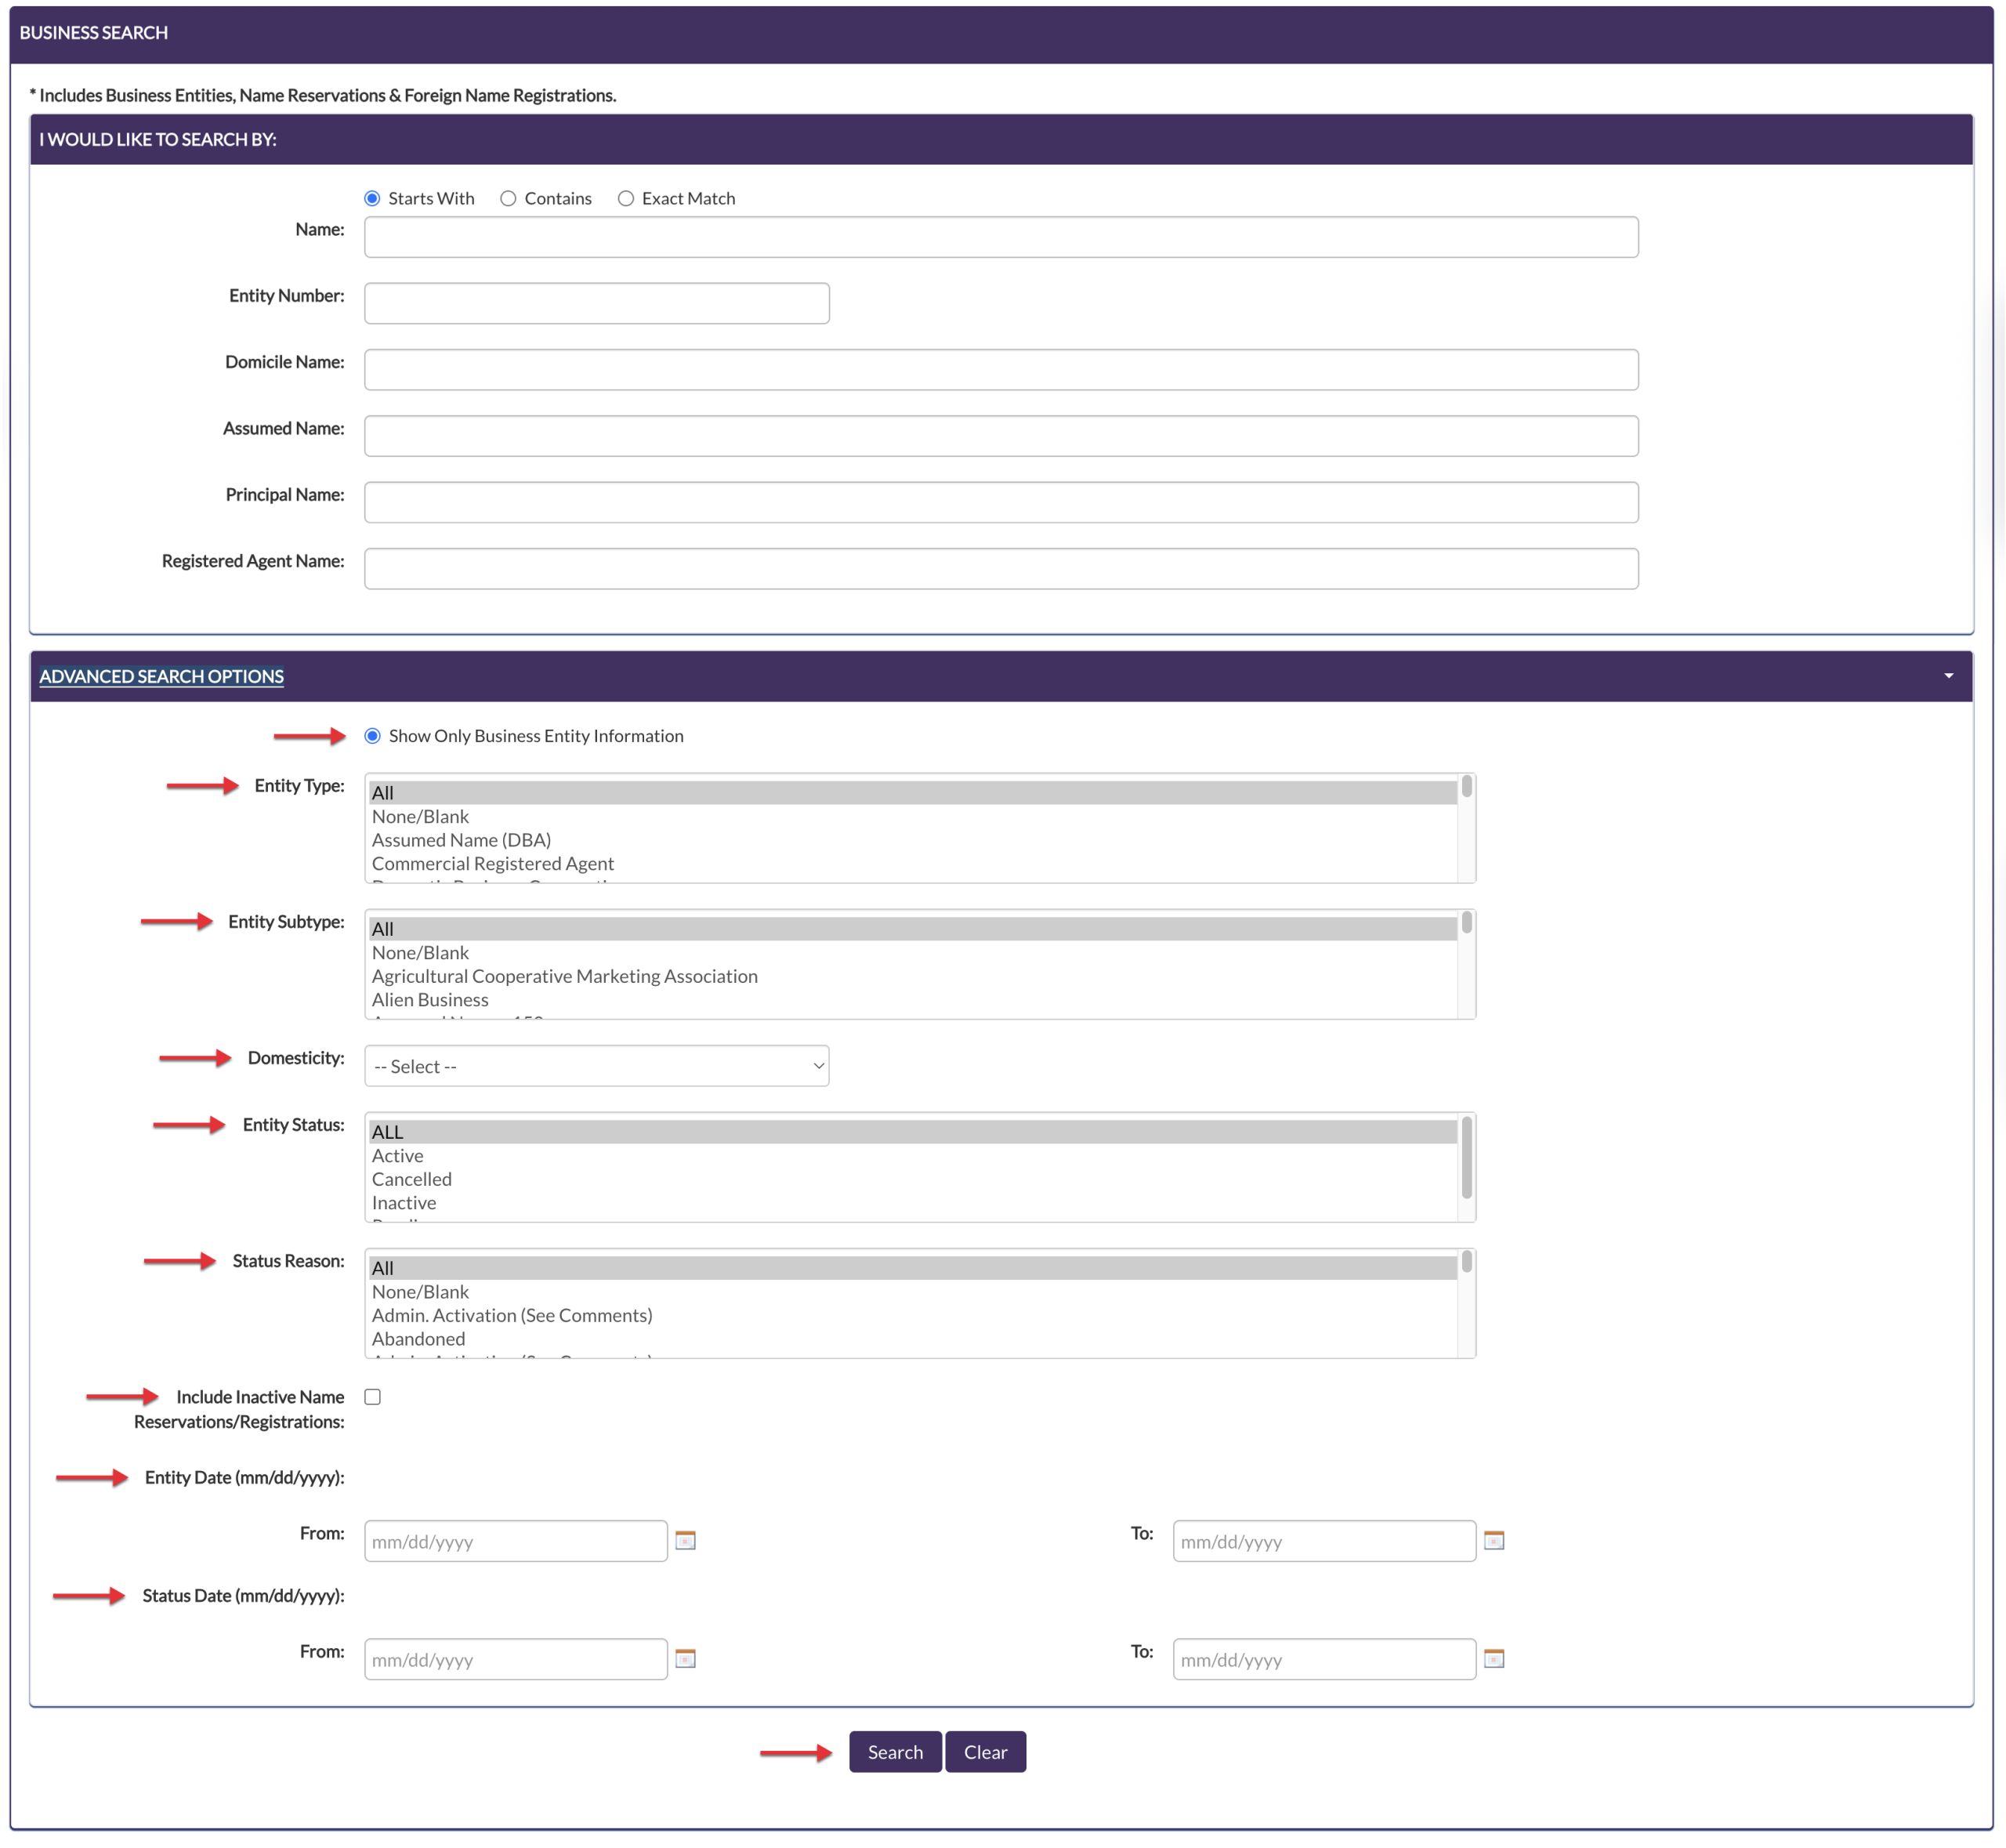This screenshot has height=1848, width=2006.
Task: Choose Assumed Name (DBA) entity type
Action: pyautogui.click(x=461, y=840)
